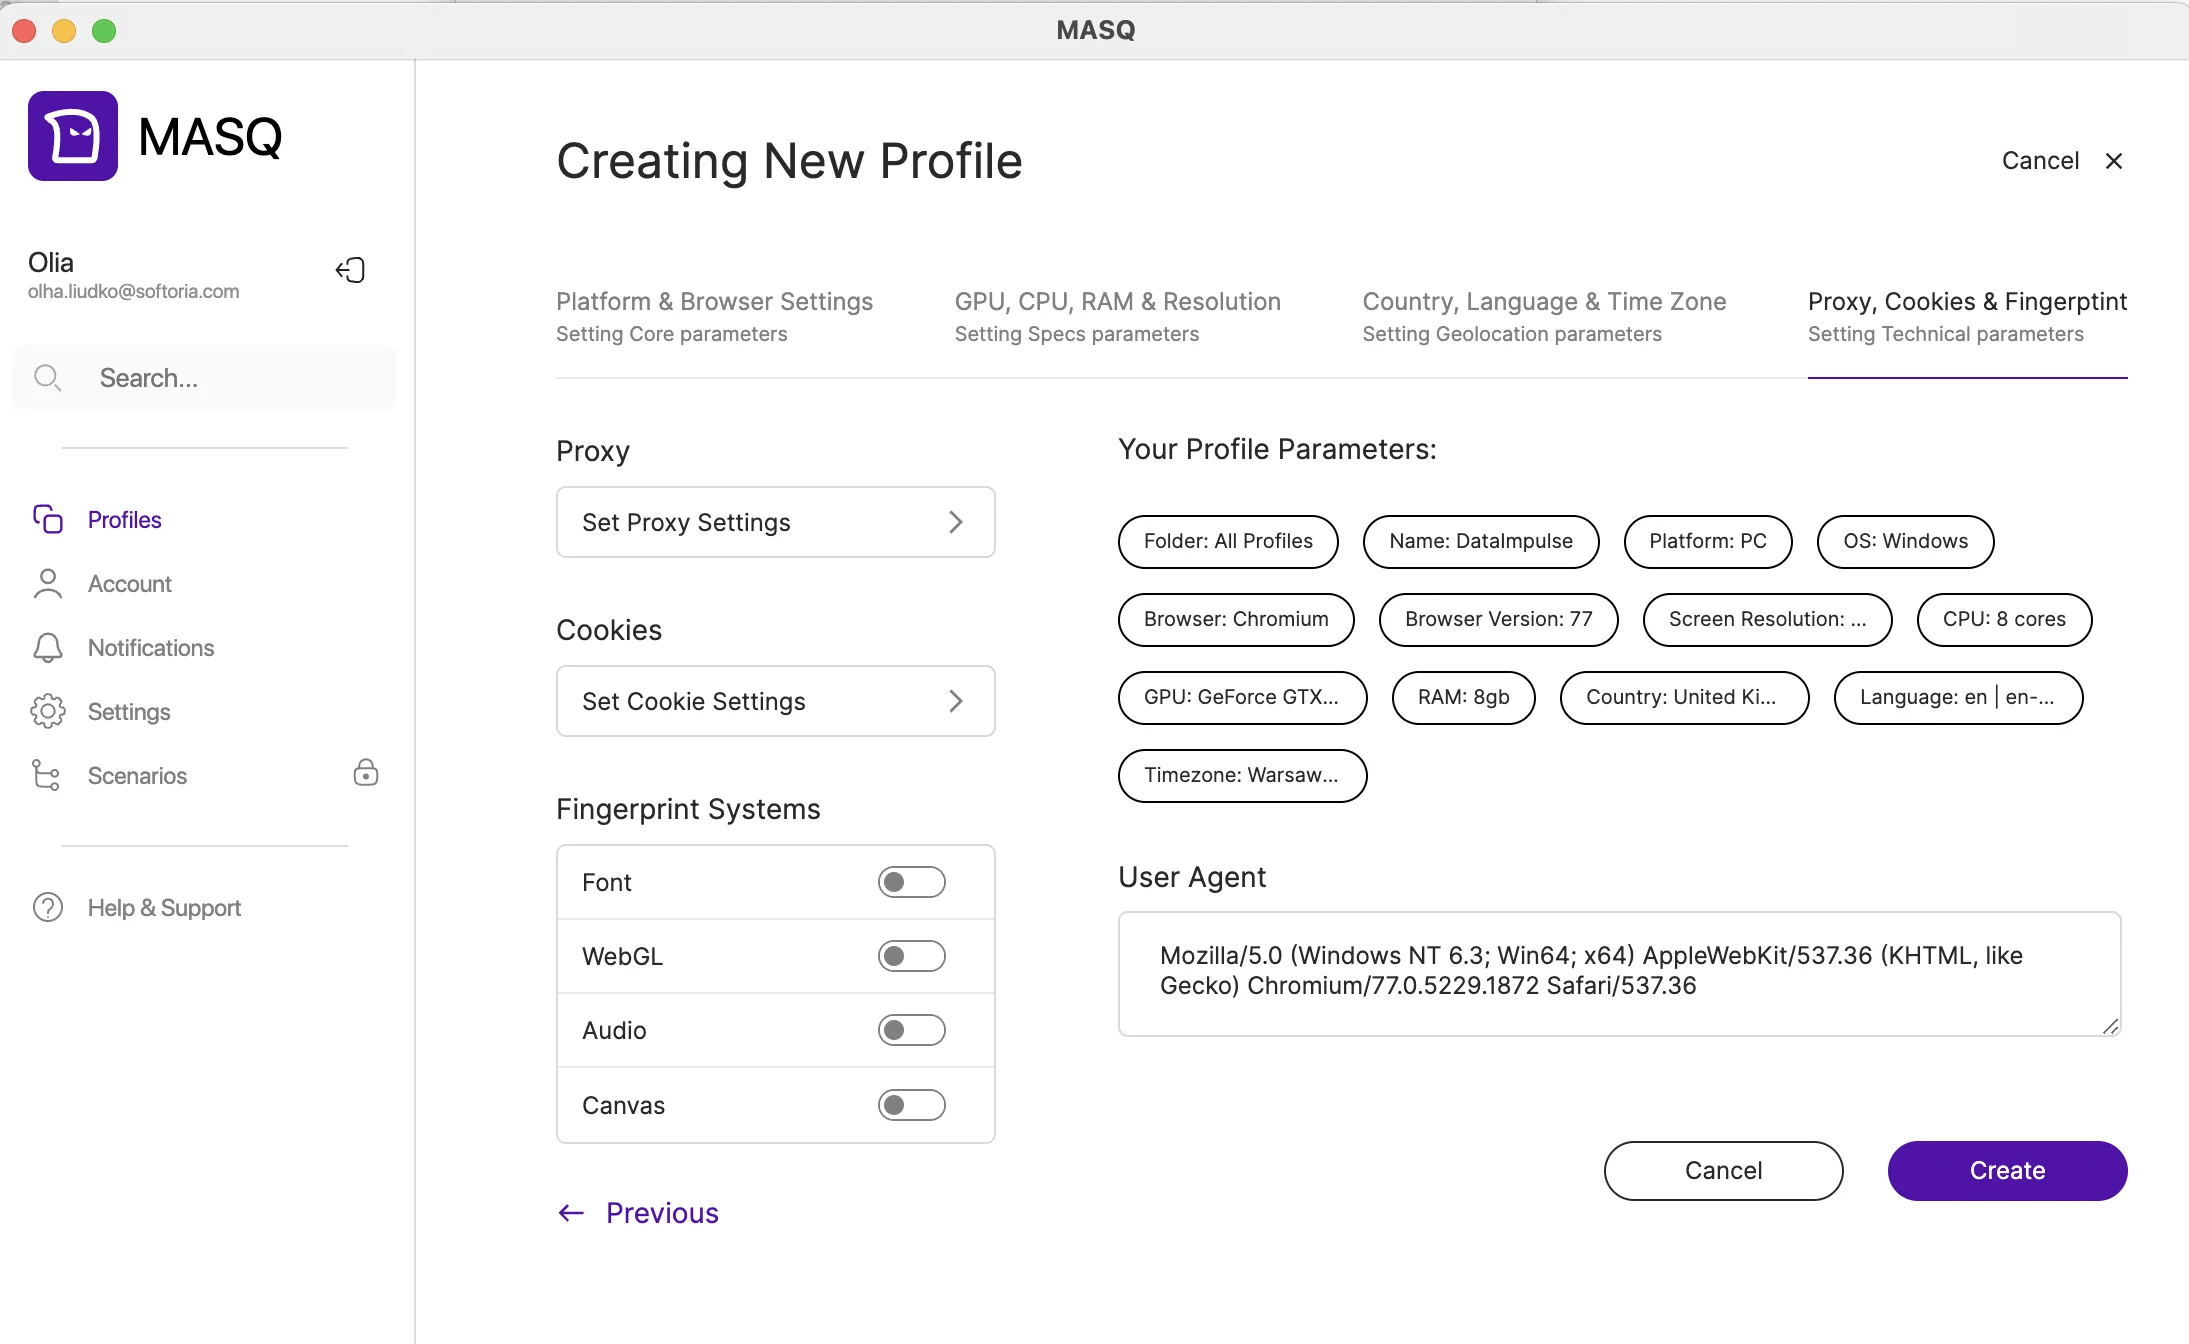Open Country, Language & Time Zone tab

tap(1544, 317)
